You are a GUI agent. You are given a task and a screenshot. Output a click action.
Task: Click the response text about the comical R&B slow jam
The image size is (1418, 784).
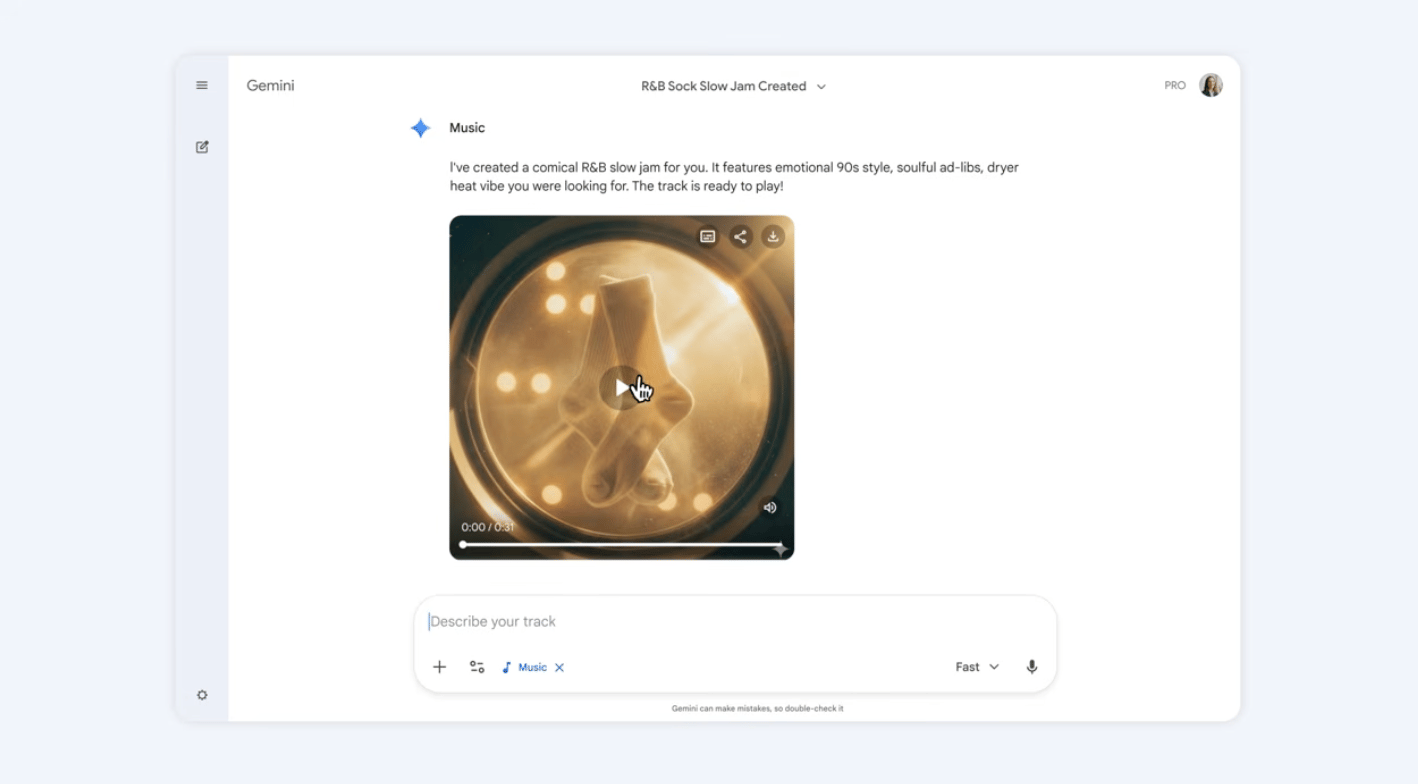(734, 177)
